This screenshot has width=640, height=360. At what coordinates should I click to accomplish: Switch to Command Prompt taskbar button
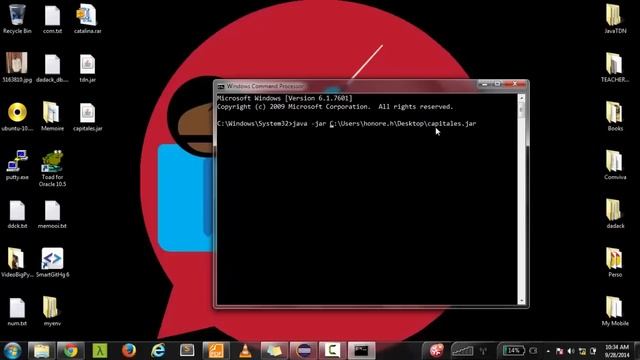[x=361, y=351]
